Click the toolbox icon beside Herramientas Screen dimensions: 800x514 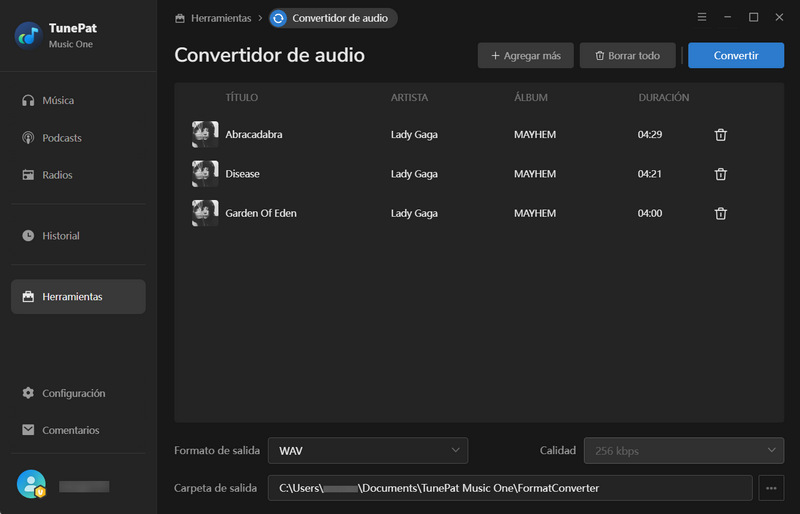click(28, 297)
